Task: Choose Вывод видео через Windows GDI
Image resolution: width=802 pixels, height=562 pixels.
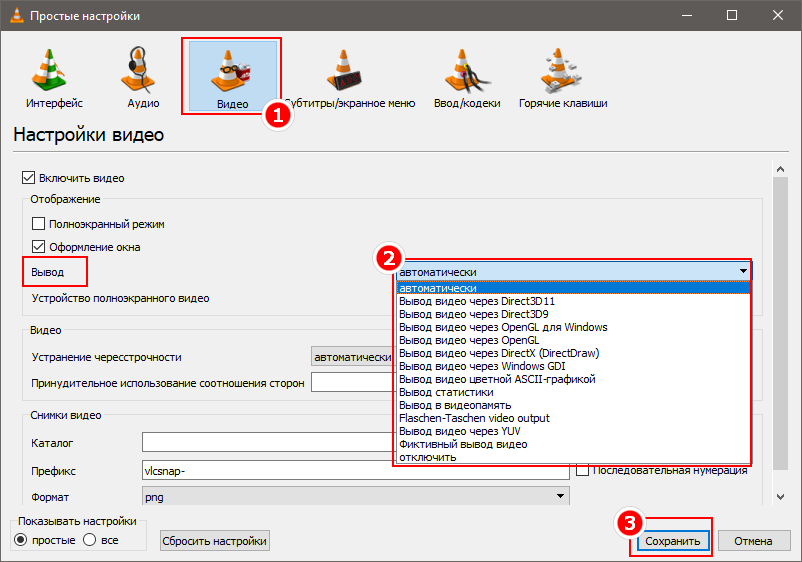Action: pyautogui.click(x=573, y=366)
